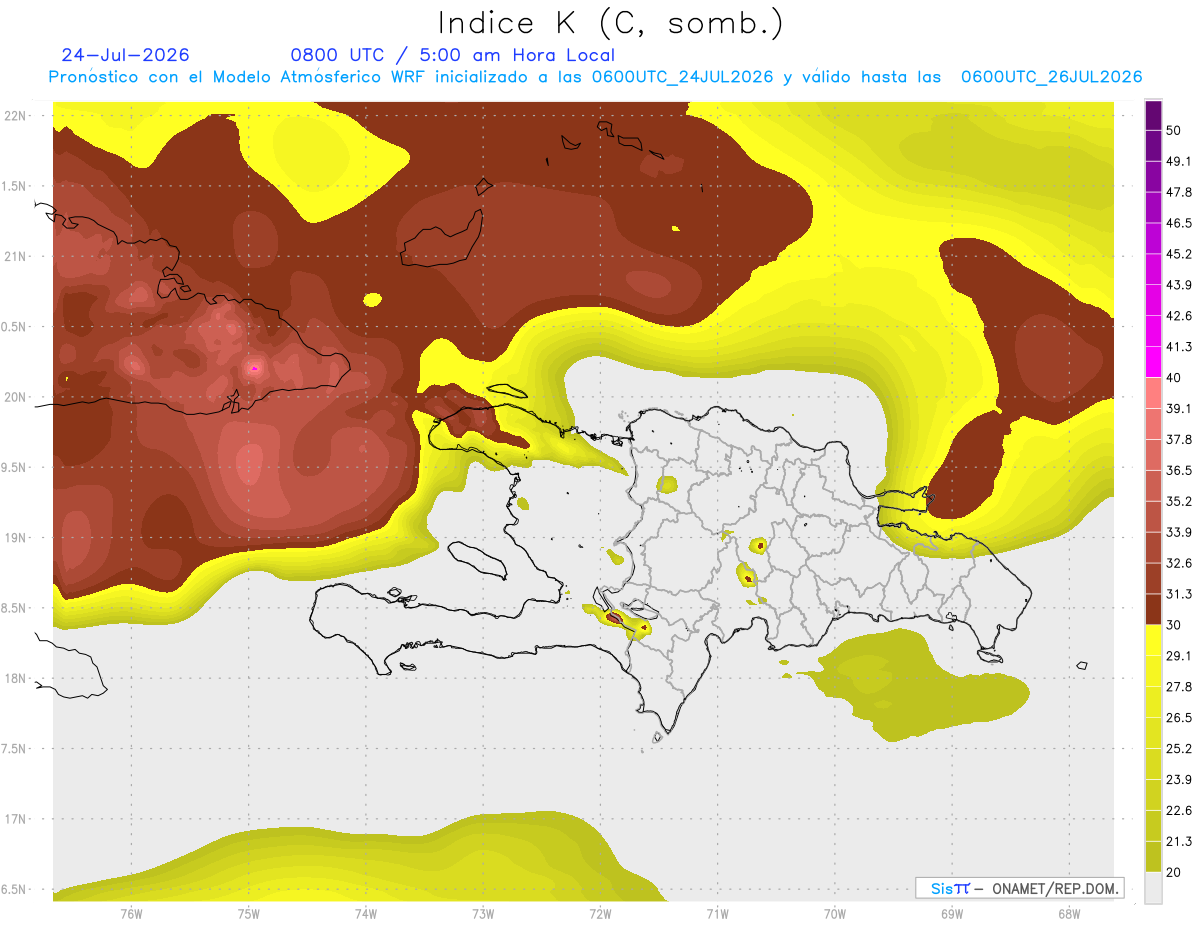Click the dark brown swatch between 30 and 31.3
The width and height of the screenshot is (1200, 927).
coord(1153,609)
